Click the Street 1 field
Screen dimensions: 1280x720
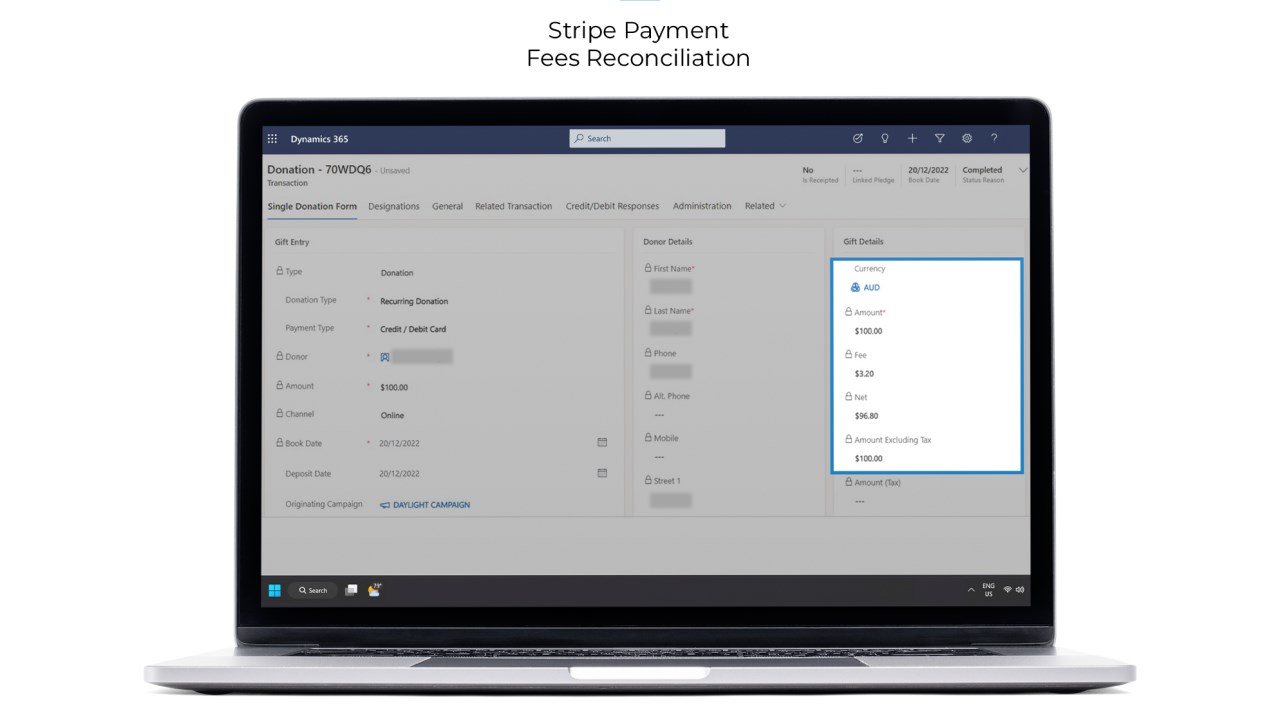pos(670,499)
